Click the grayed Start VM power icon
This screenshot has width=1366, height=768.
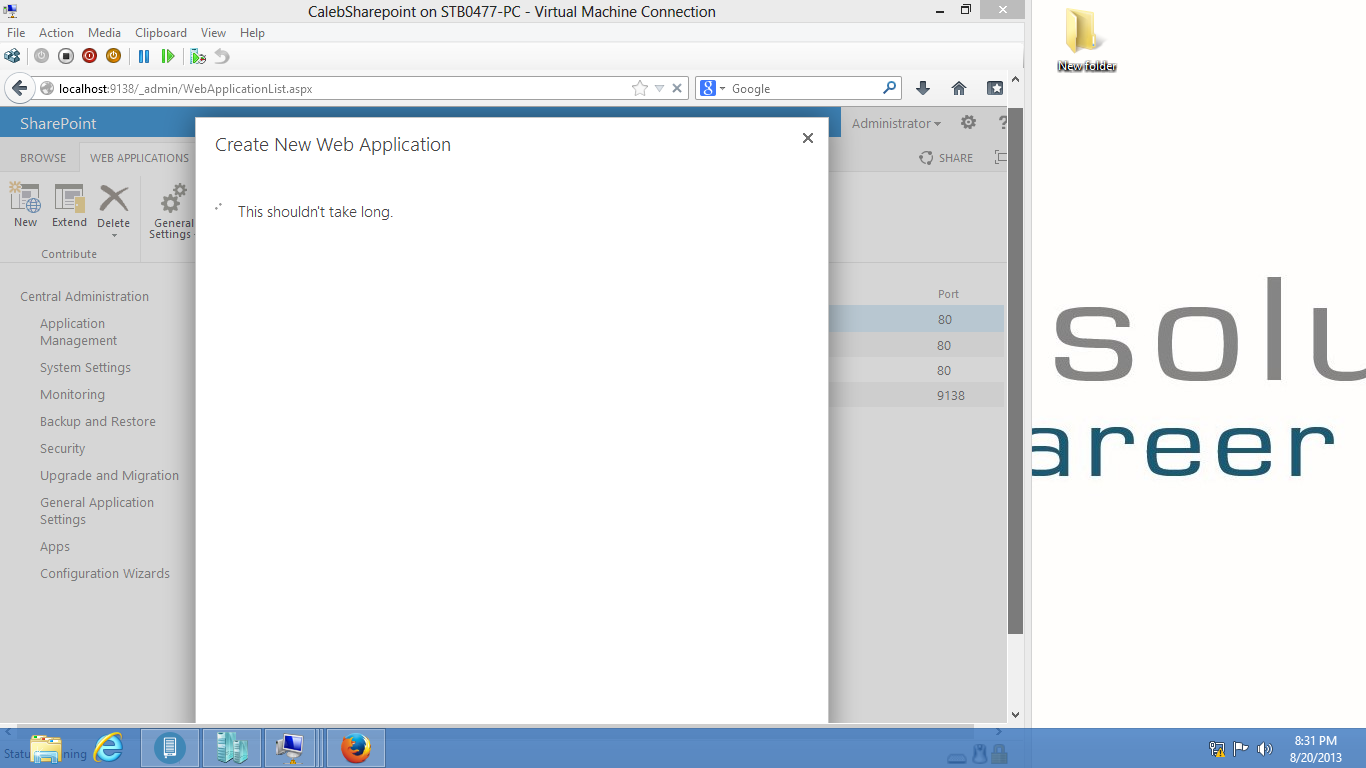(41, 56)
